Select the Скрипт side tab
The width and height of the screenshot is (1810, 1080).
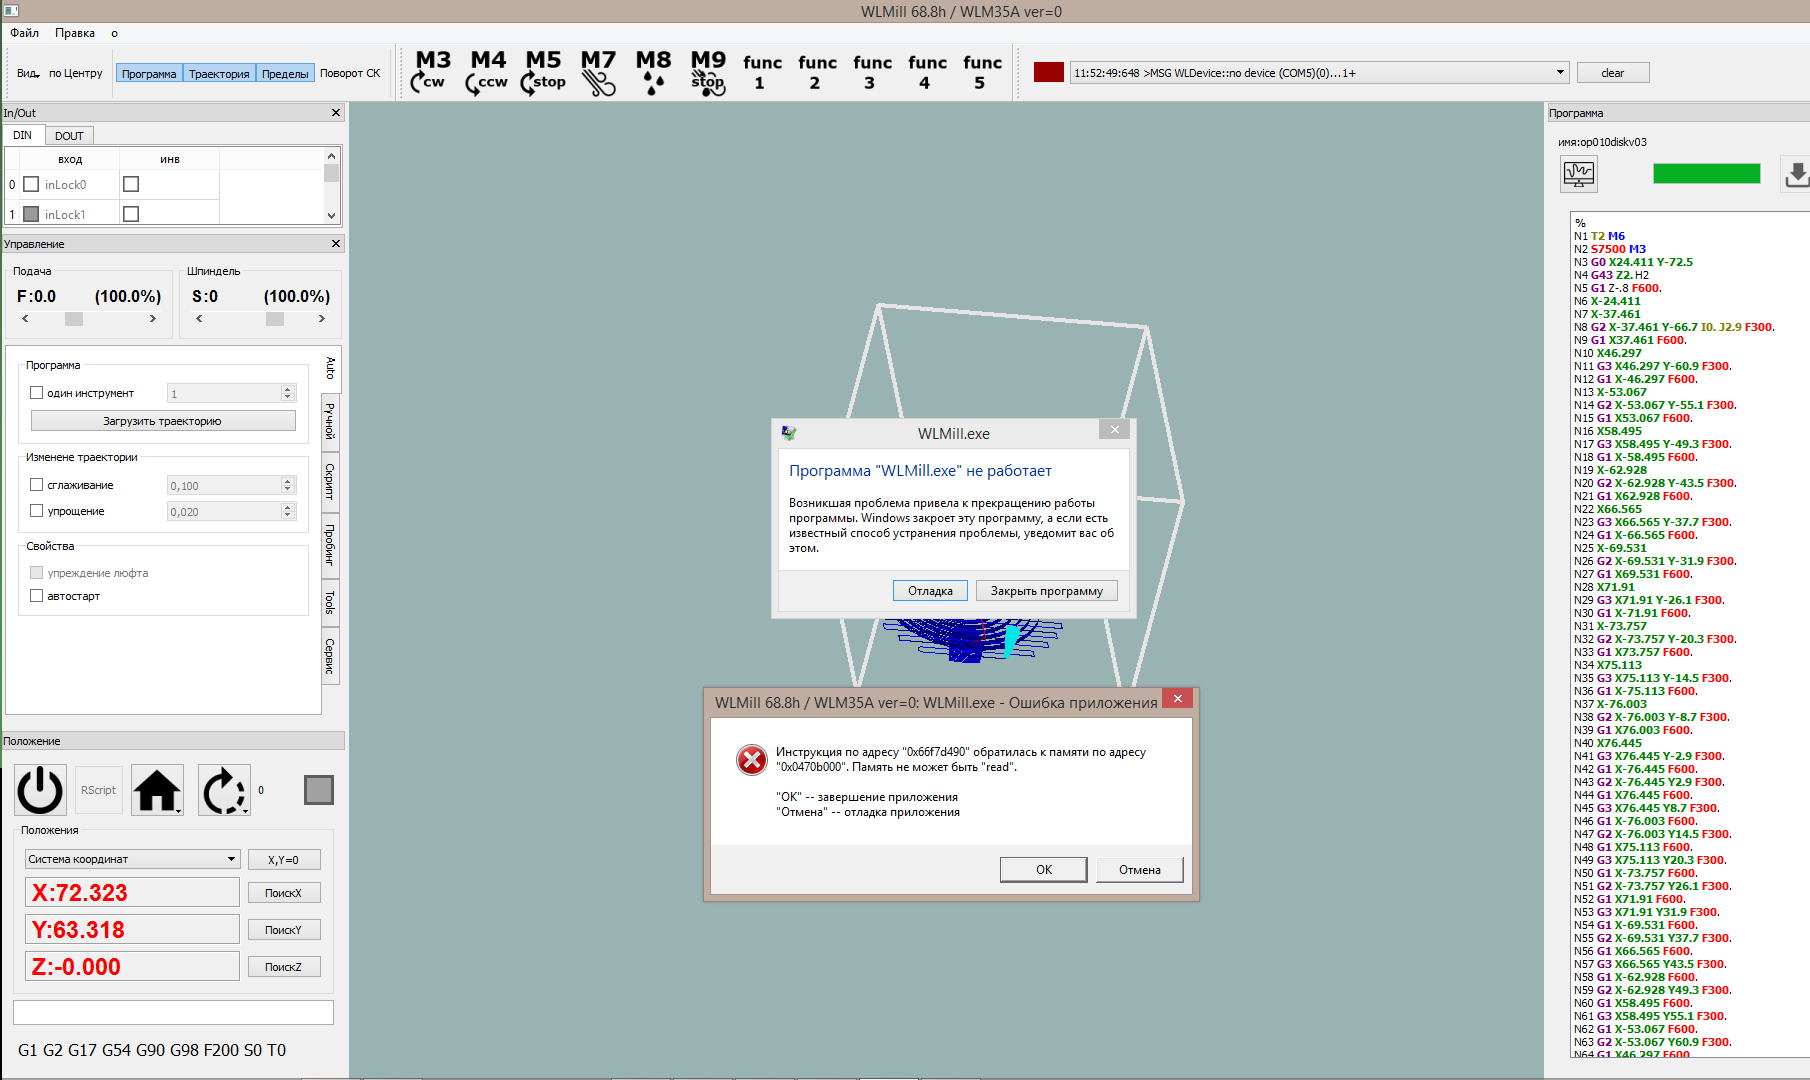click(x=330, y=482)
